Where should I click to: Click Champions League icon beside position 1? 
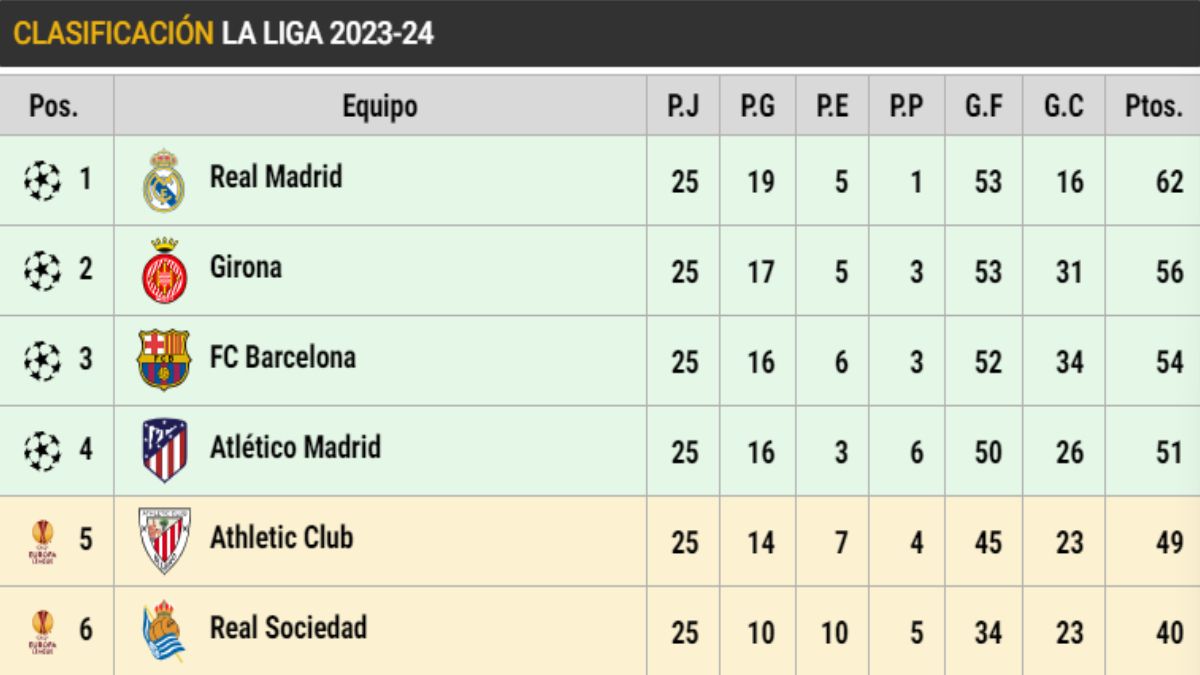point(41,181)
